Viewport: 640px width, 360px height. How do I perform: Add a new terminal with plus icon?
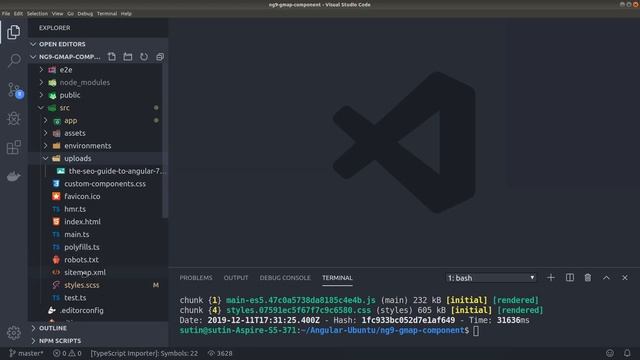click(551, 278)
